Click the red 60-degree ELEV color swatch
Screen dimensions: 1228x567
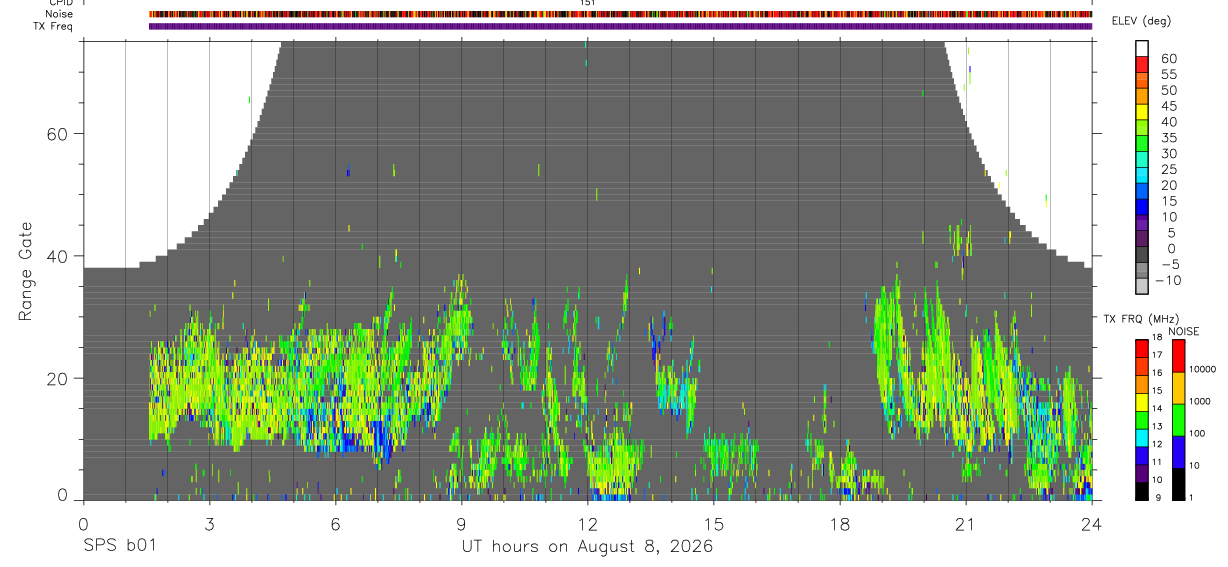(x=1142, y=64)
